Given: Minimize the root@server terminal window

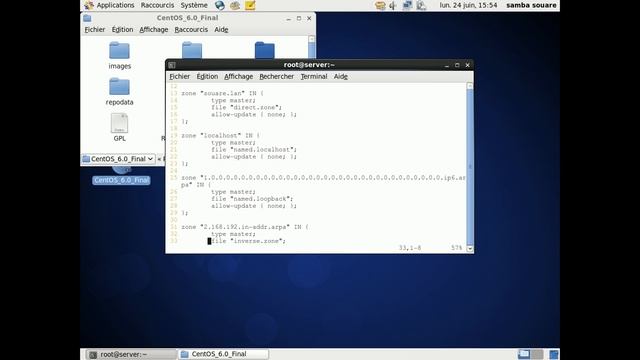Looking at the screenshot, I should tap(447, 65).
